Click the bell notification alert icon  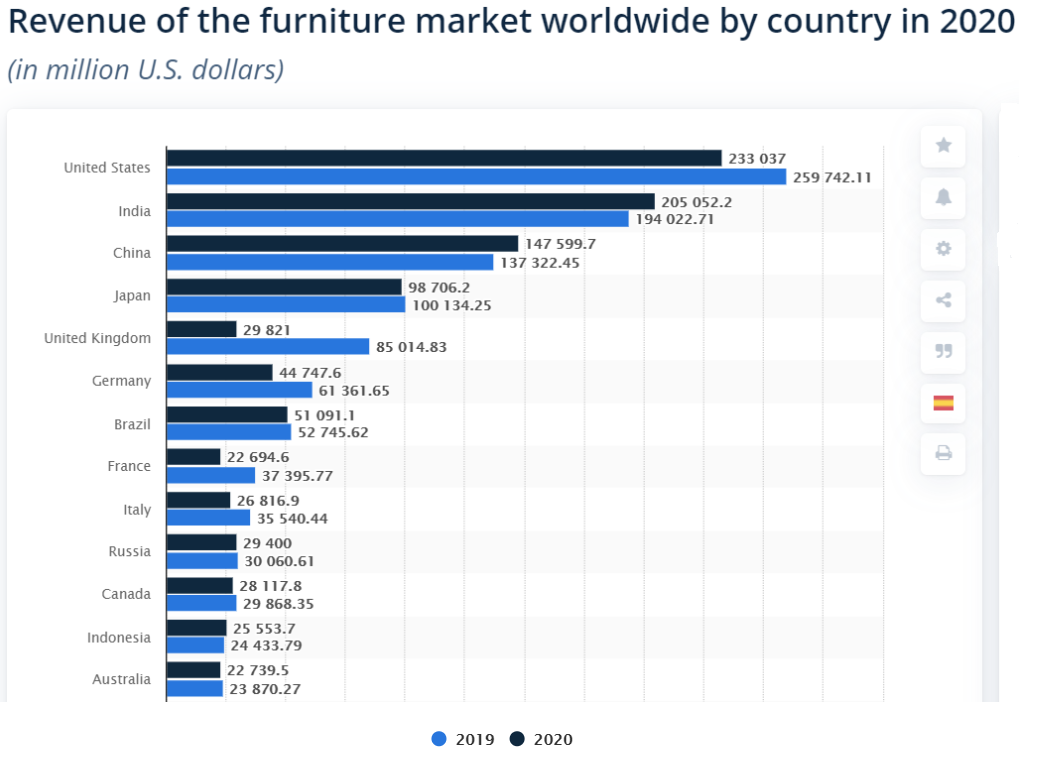tap(943, 197)
